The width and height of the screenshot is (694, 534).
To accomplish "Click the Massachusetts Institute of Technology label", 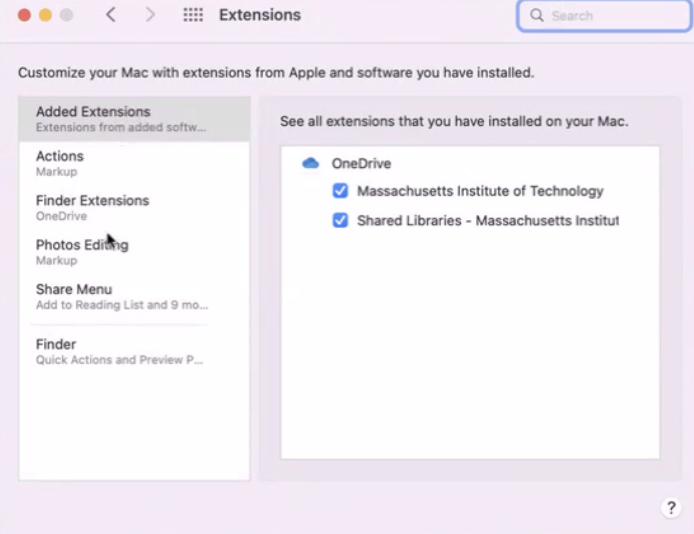I will point(480,191).
